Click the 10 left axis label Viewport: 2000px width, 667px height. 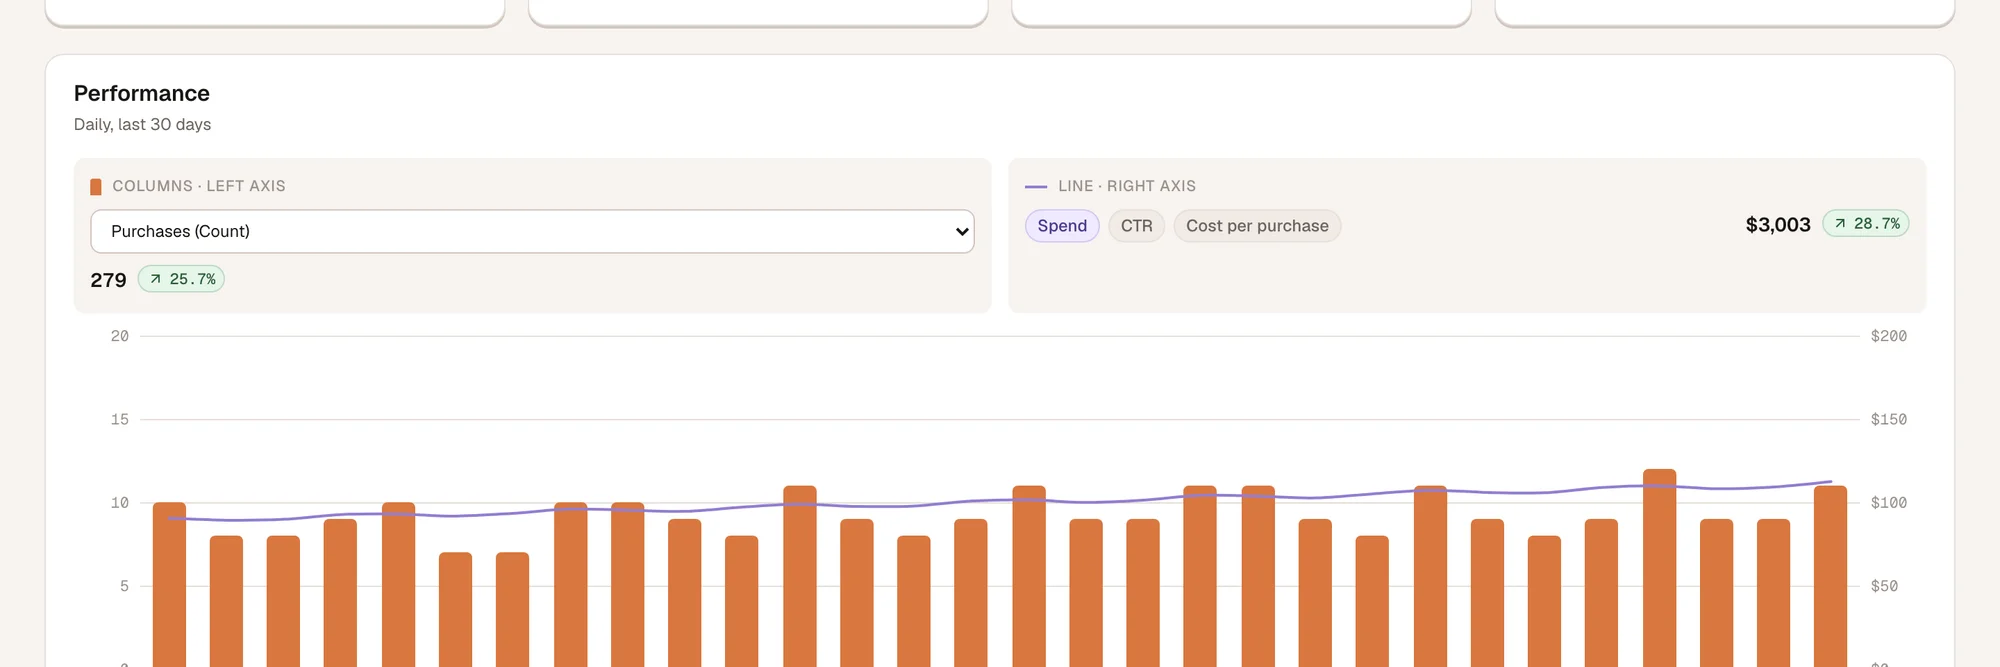coord(120,502)
